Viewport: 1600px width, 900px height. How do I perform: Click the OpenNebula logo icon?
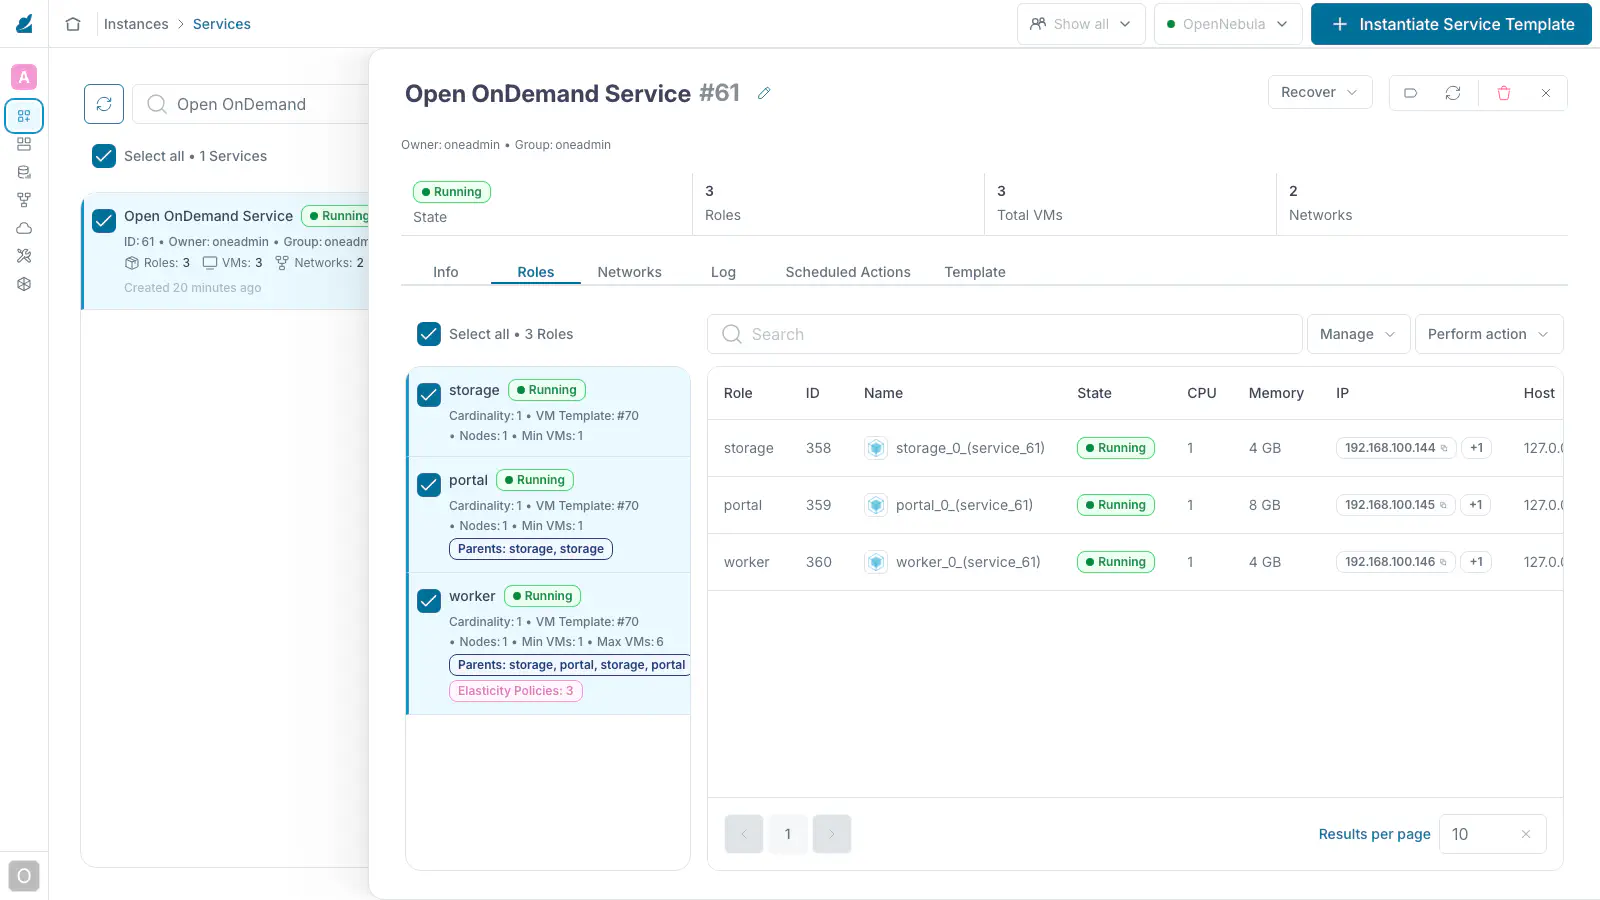[24, 23]
